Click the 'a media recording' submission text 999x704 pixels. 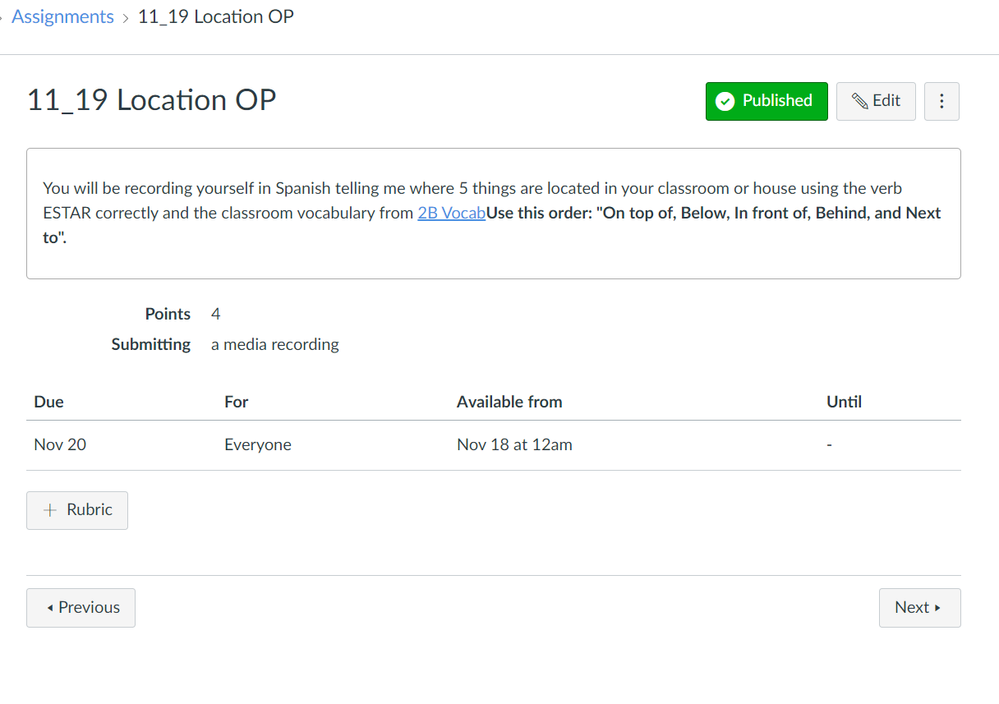[275, 345]
